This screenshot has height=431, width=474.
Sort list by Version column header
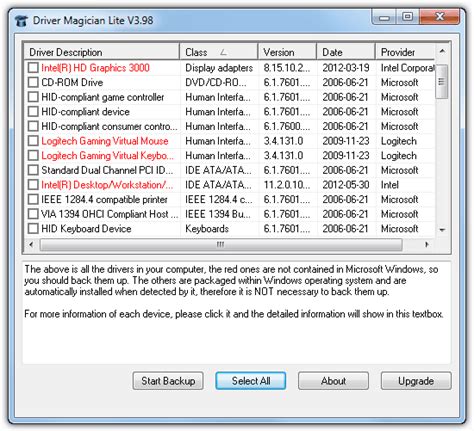tap(287, 52)
